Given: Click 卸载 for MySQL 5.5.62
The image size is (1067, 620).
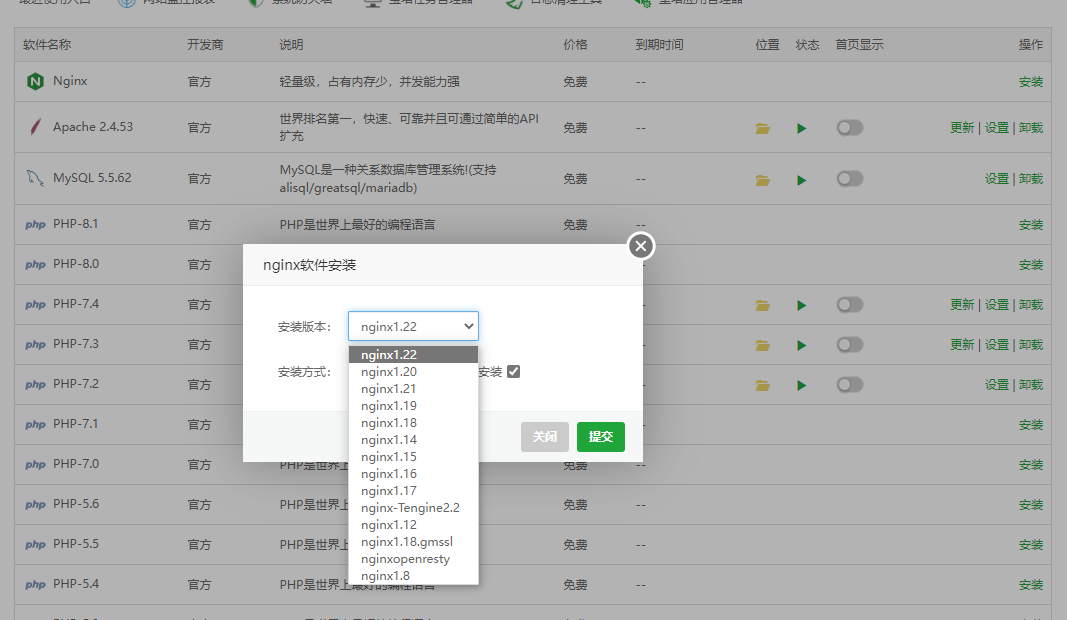Looking at the screenshot, I should [x=1030, y=179].
